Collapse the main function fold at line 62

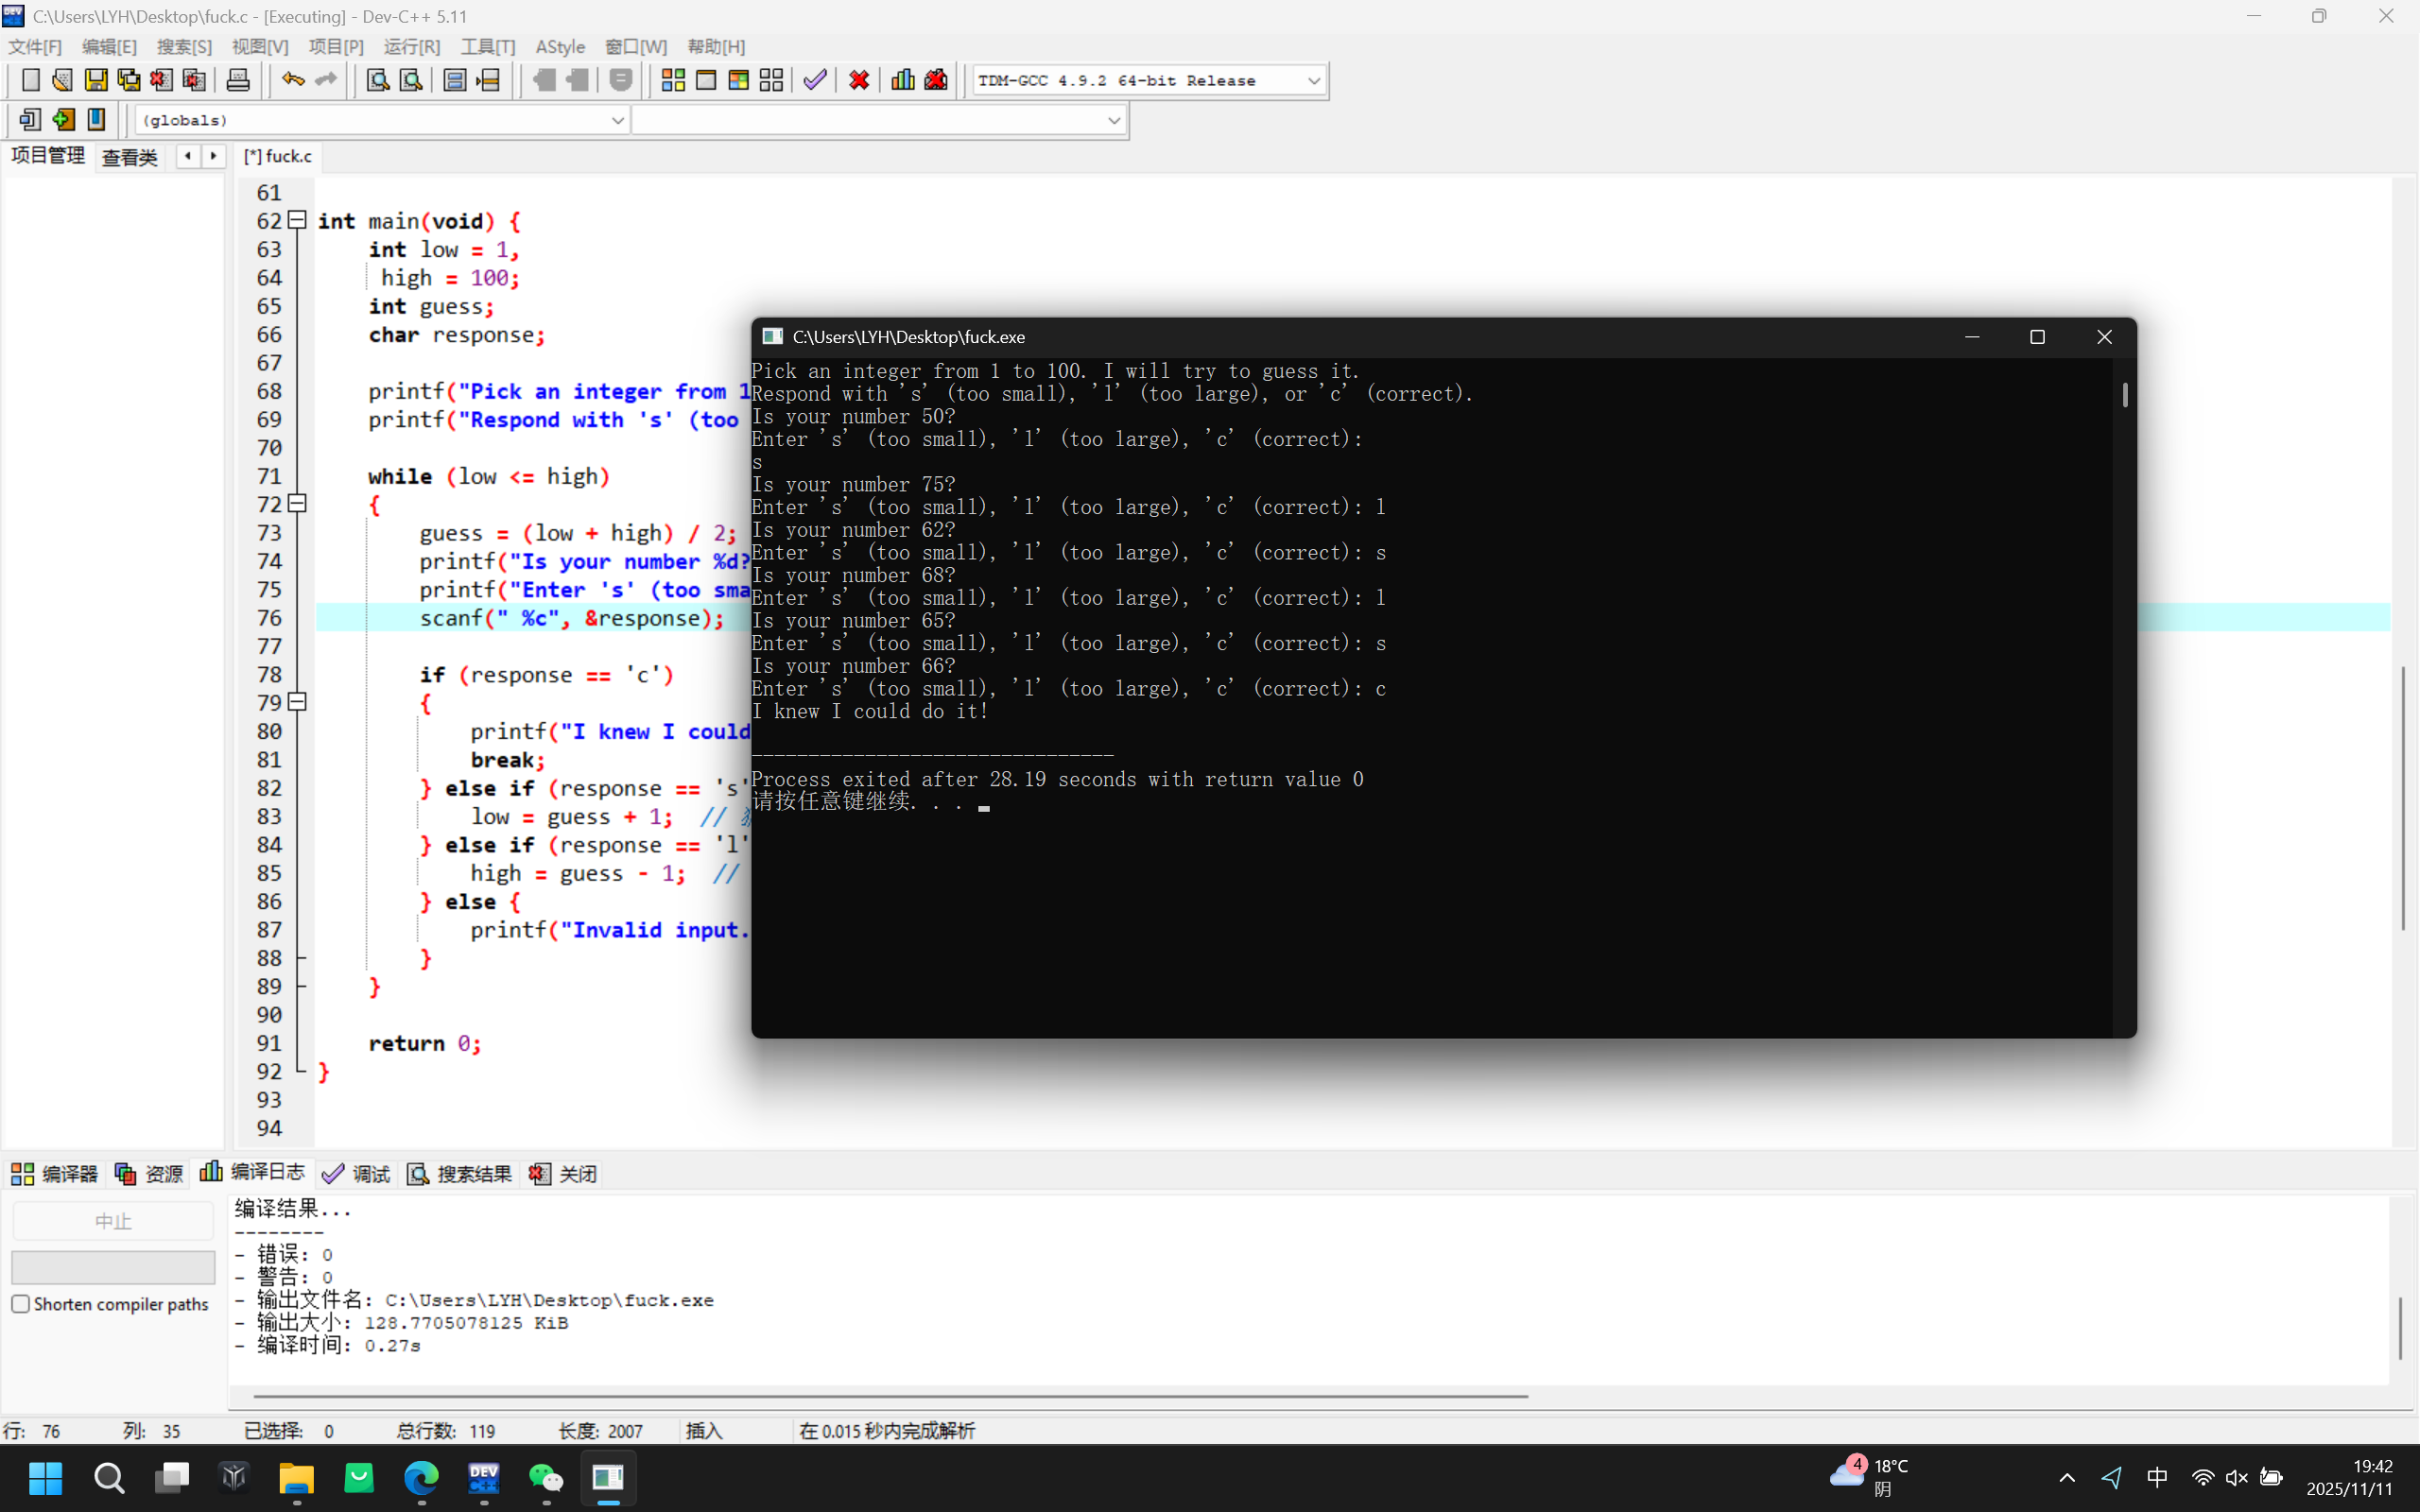pyautogui.click(x=297, y=220)
